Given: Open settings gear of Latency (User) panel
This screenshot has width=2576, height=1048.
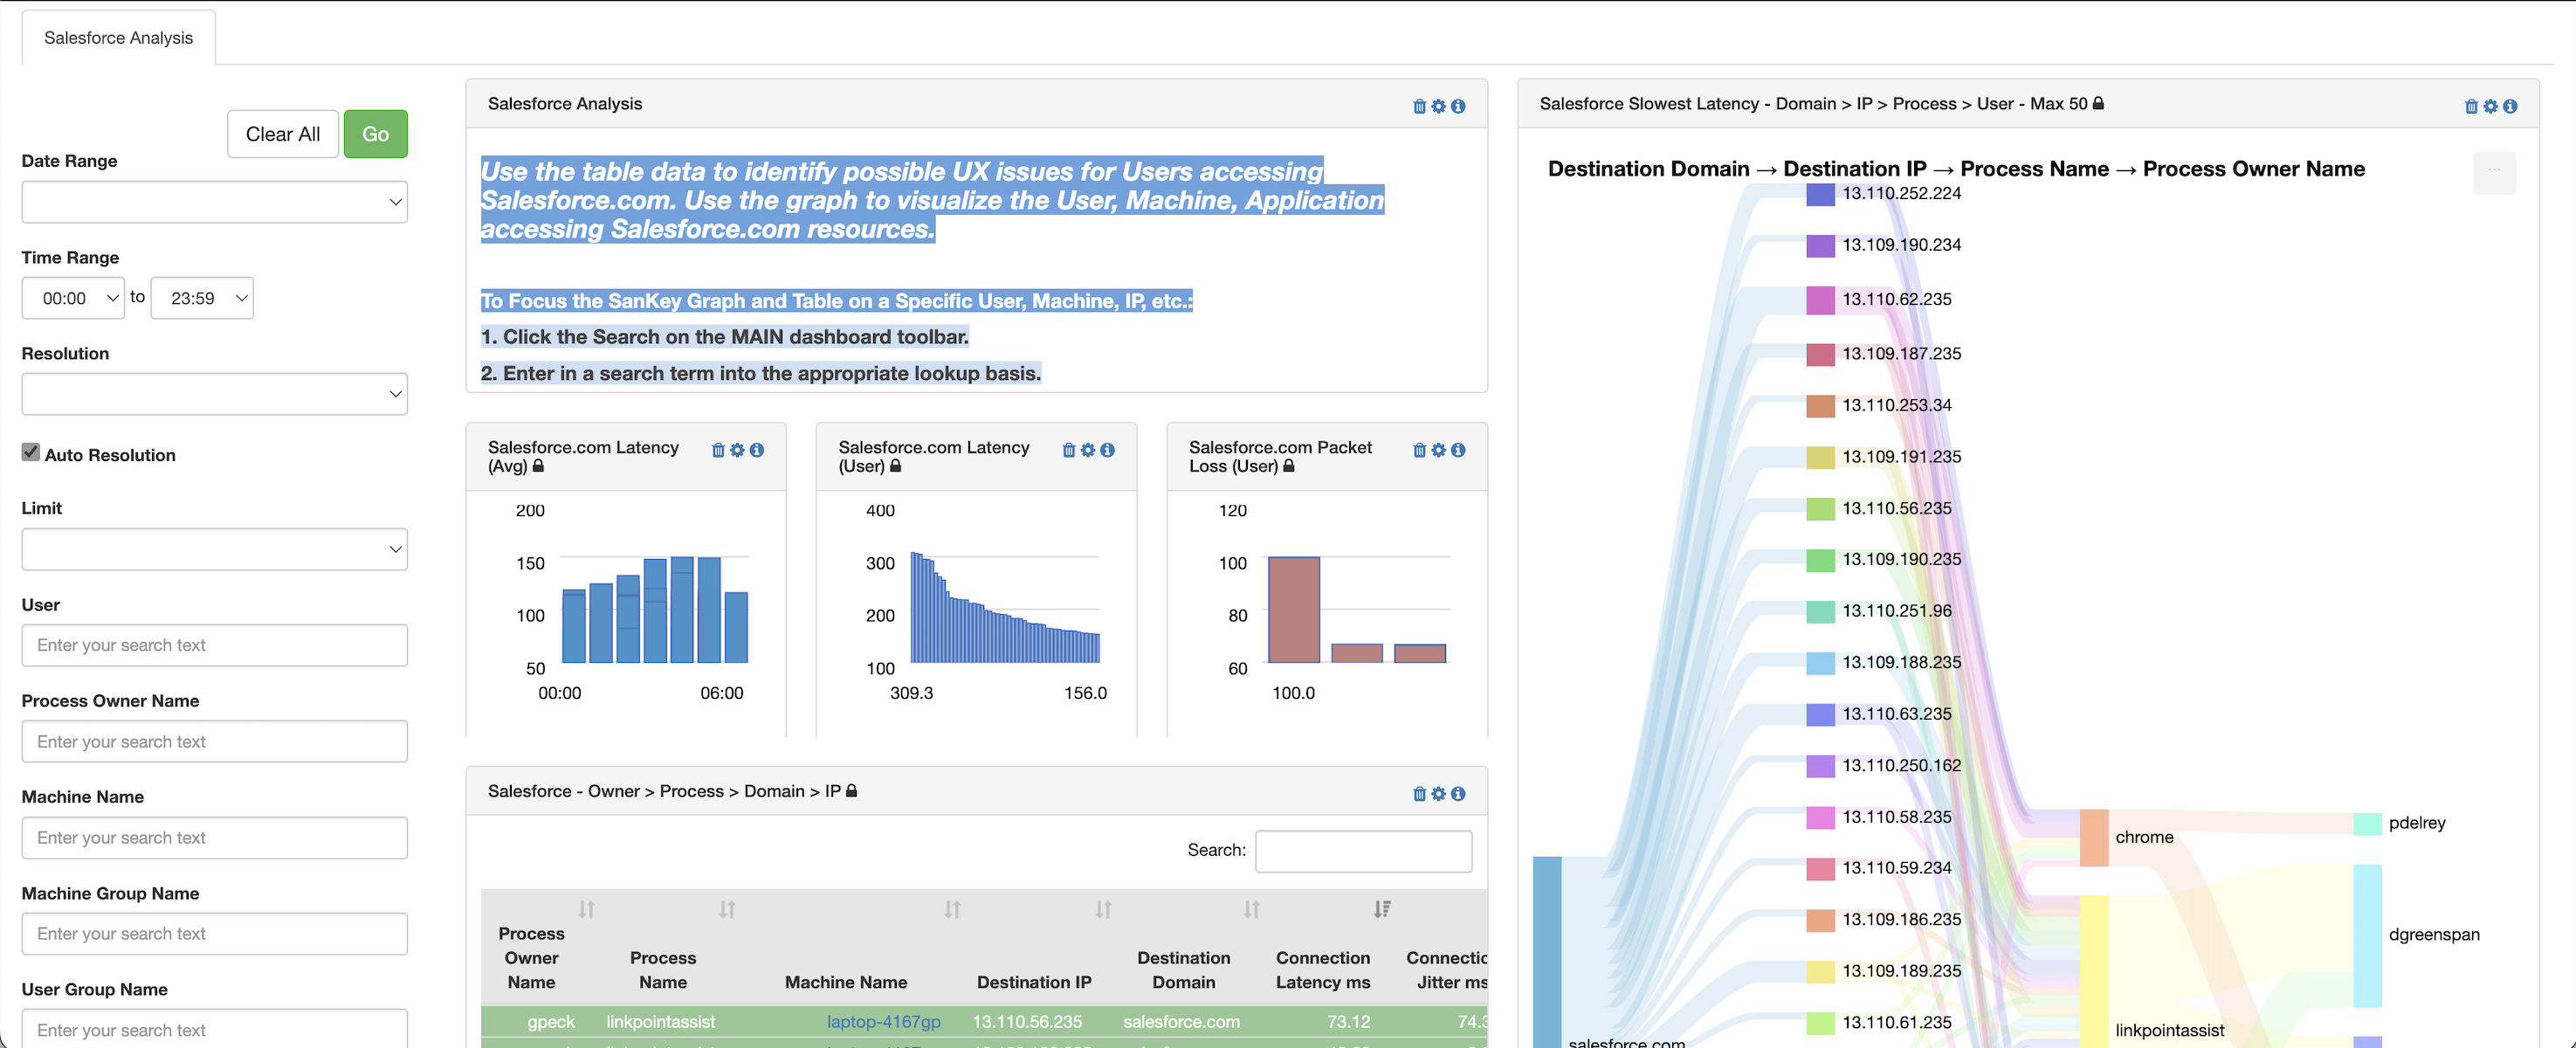Looking at the screenshot, I should click(1088, 450).
